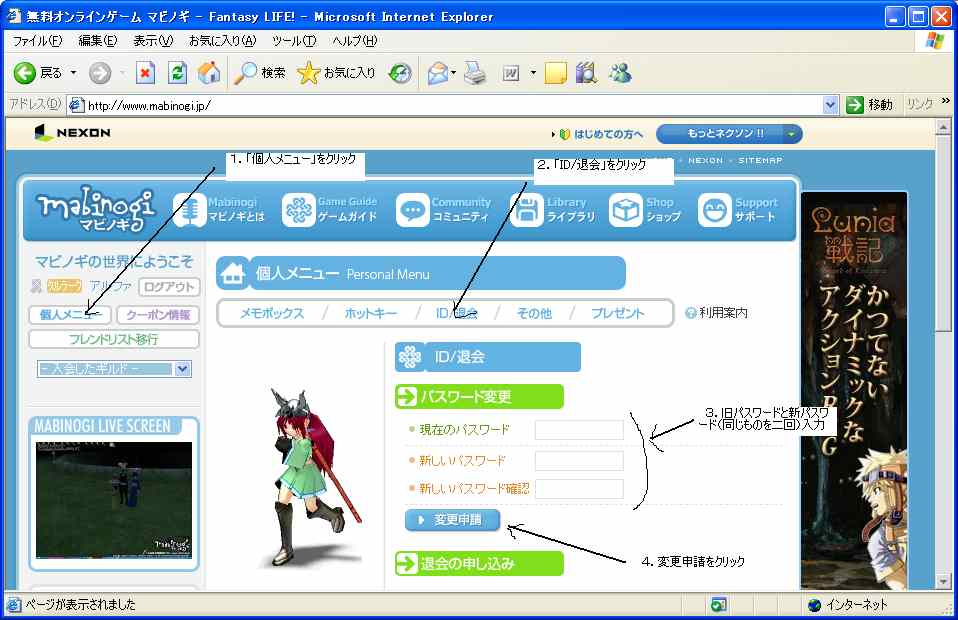Viewport: 958px width, 620px height.
Task: Click the 新しいパスワード input field
Action: [579, 460]
